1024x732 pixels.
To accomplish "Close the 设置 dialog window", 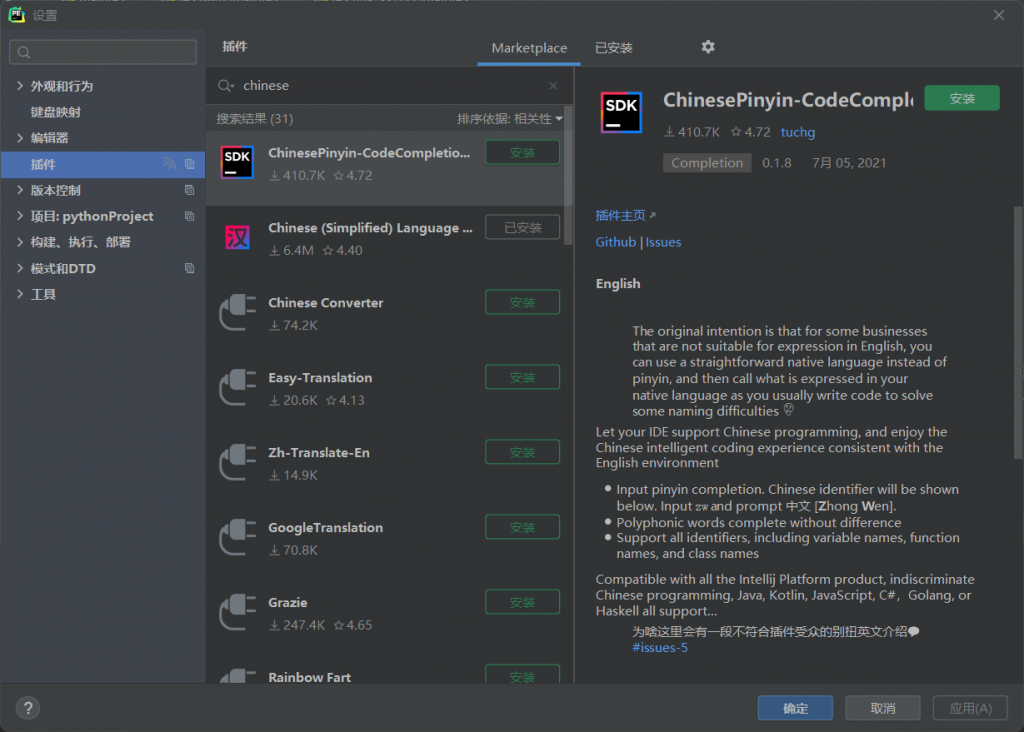I will click(999, 15).
